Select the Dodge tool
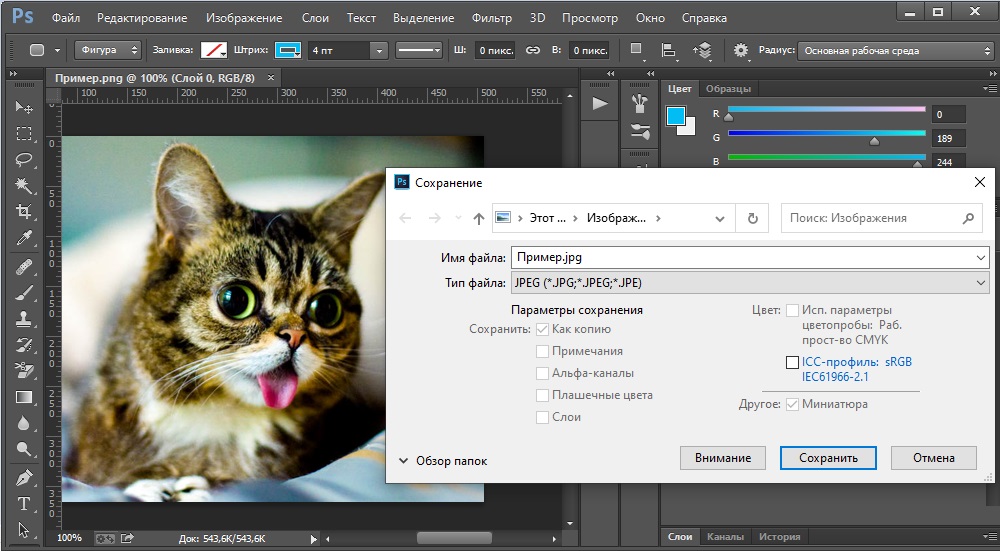The width and height of the screenshot is (1000, 551). [x=24, y=450]
